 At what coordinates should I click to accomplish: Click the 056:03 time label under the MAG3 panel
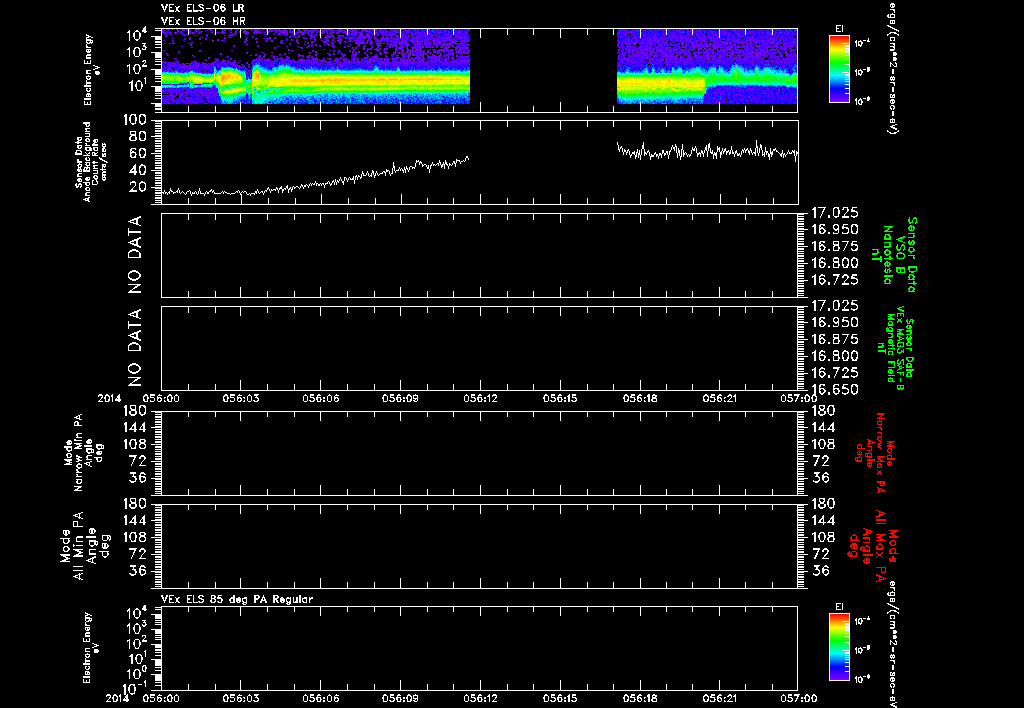click(x=241, y=398)
